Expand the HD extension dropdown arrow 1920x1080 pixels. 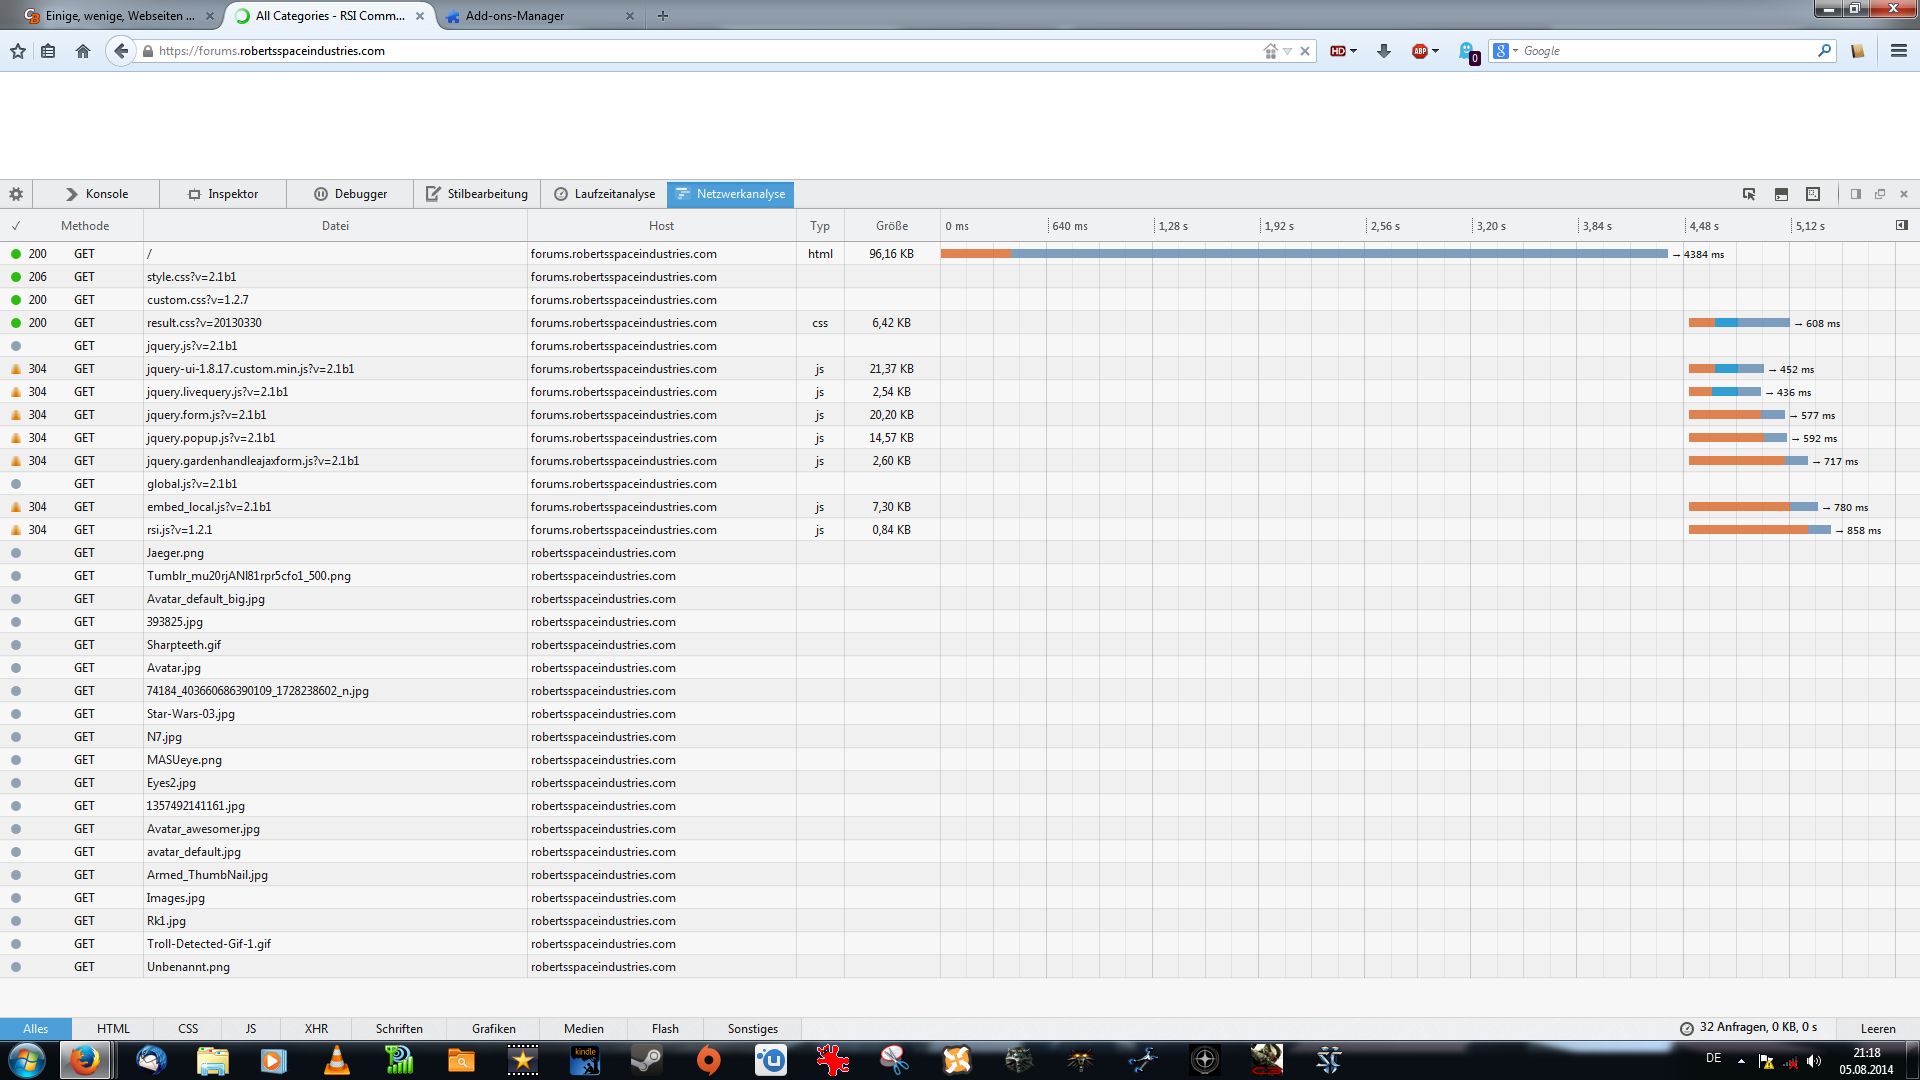click(x=1354, y=51)
